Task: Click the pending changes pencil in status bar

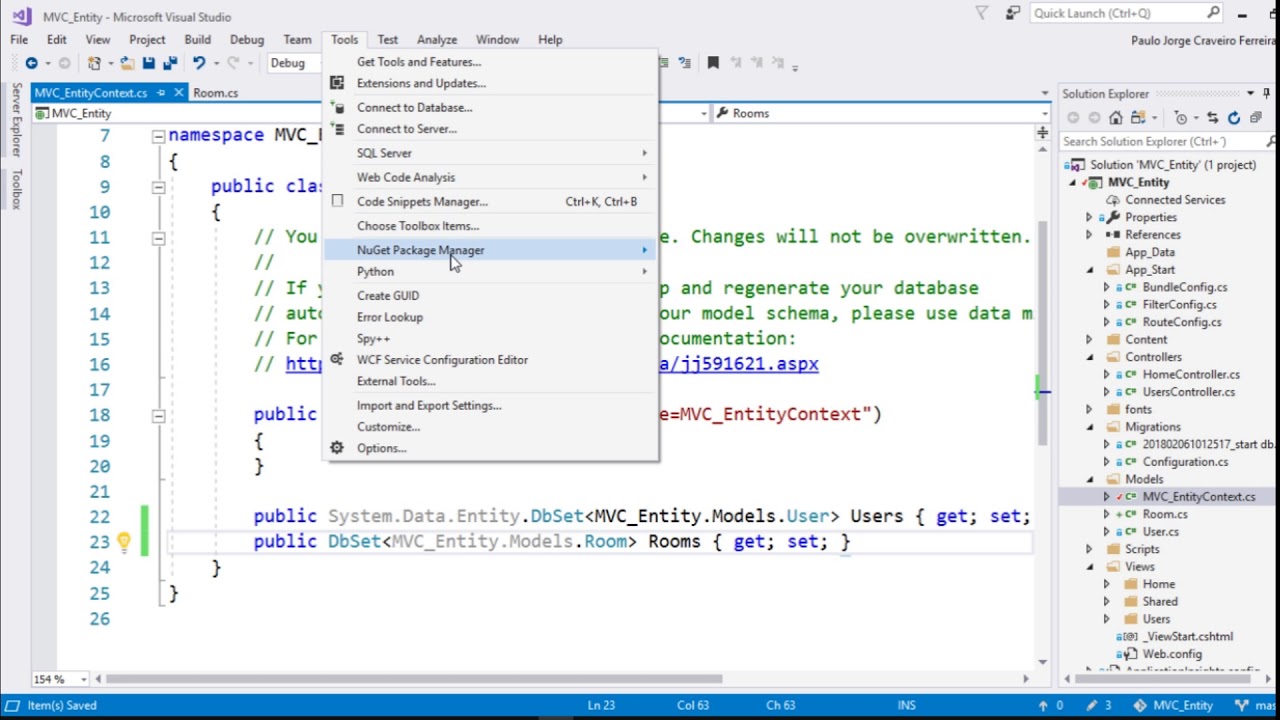Action: coord(1092,705)
